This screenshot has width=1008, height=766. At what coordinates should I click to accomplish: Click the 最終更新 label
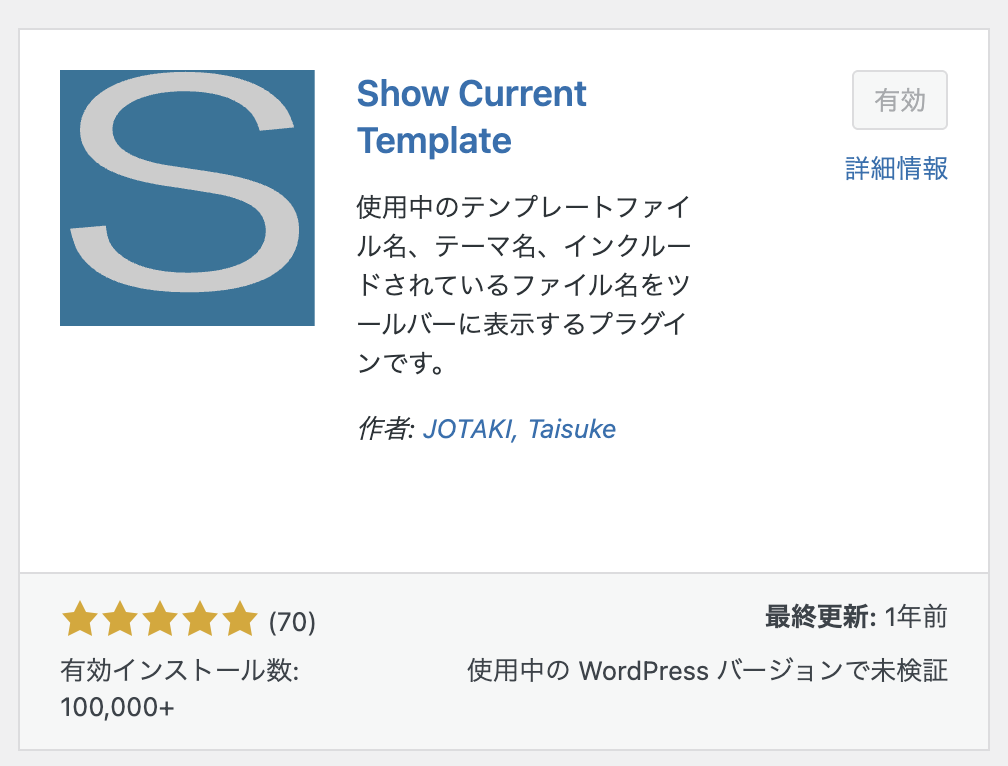[x=820, y=617]
